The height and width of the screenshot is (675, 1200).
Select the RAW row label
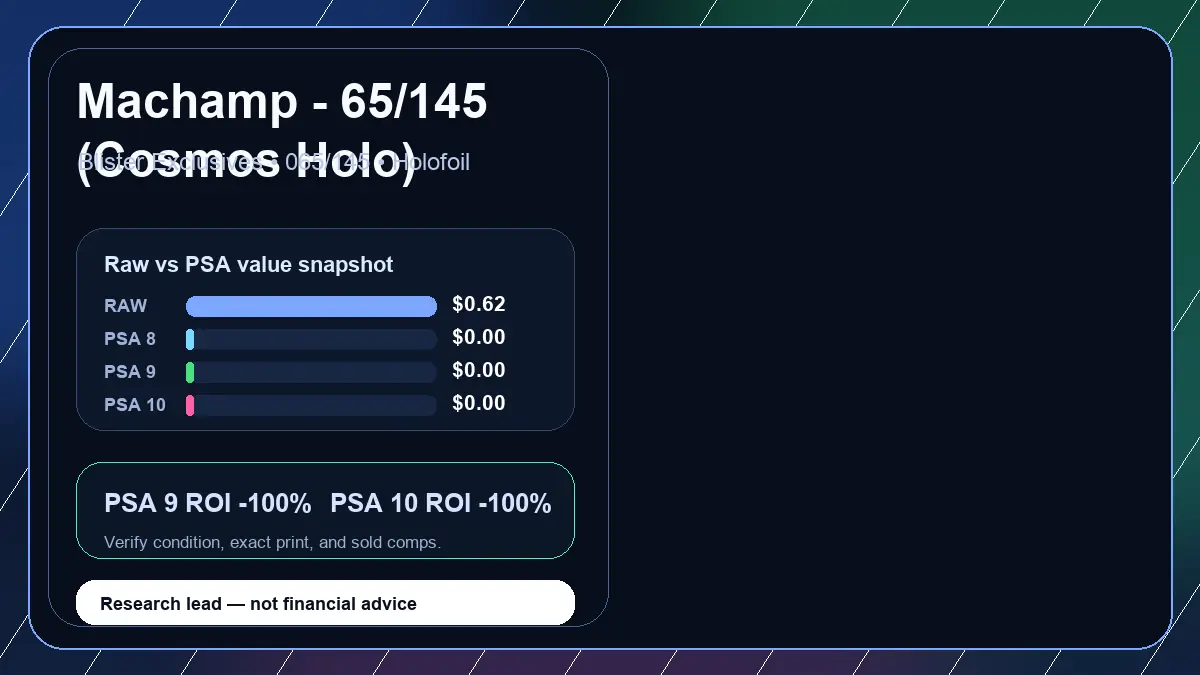click(x=126, y=306)
